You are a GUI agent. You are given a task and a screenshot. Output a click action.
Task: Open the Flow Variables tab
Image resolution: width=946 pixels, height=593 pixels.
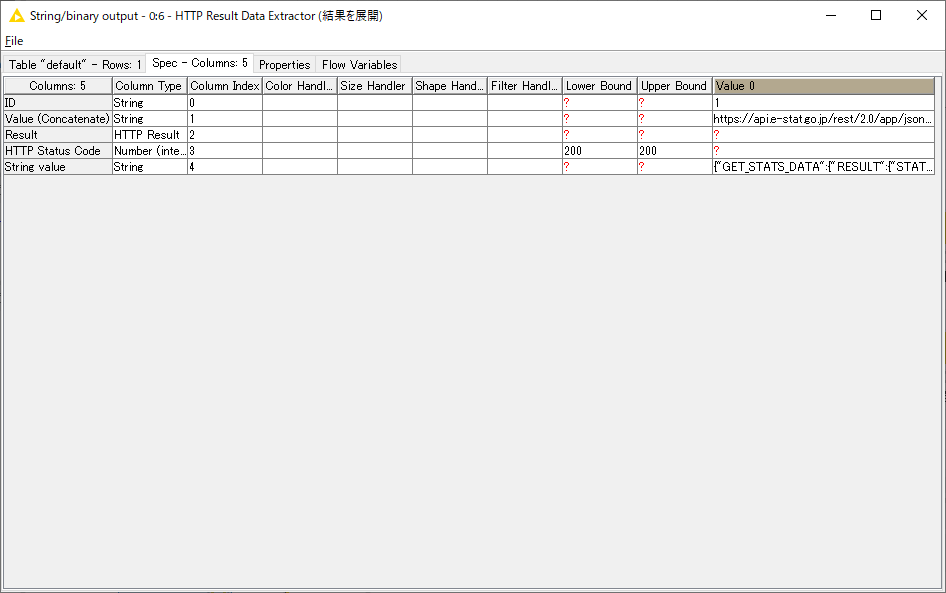pos(360,65)
